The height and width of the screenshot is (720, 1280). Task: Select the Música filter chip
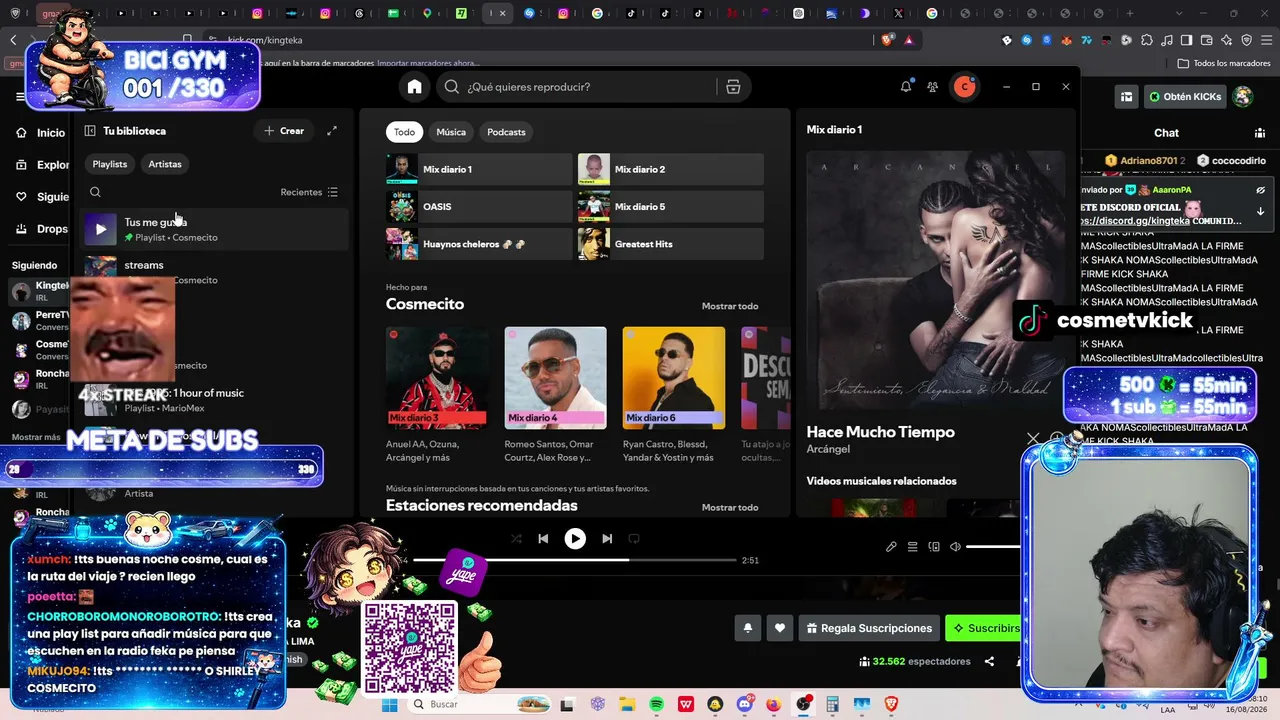451,132
